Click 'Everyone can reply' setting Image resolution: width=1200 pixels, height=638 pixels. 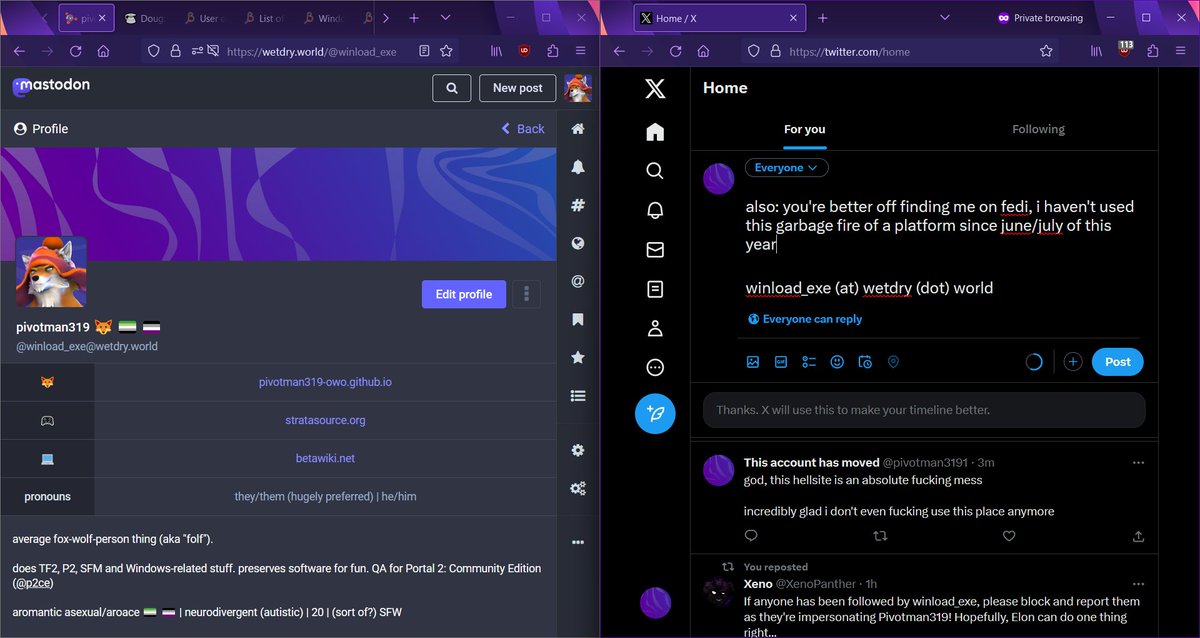pos(805,319)
